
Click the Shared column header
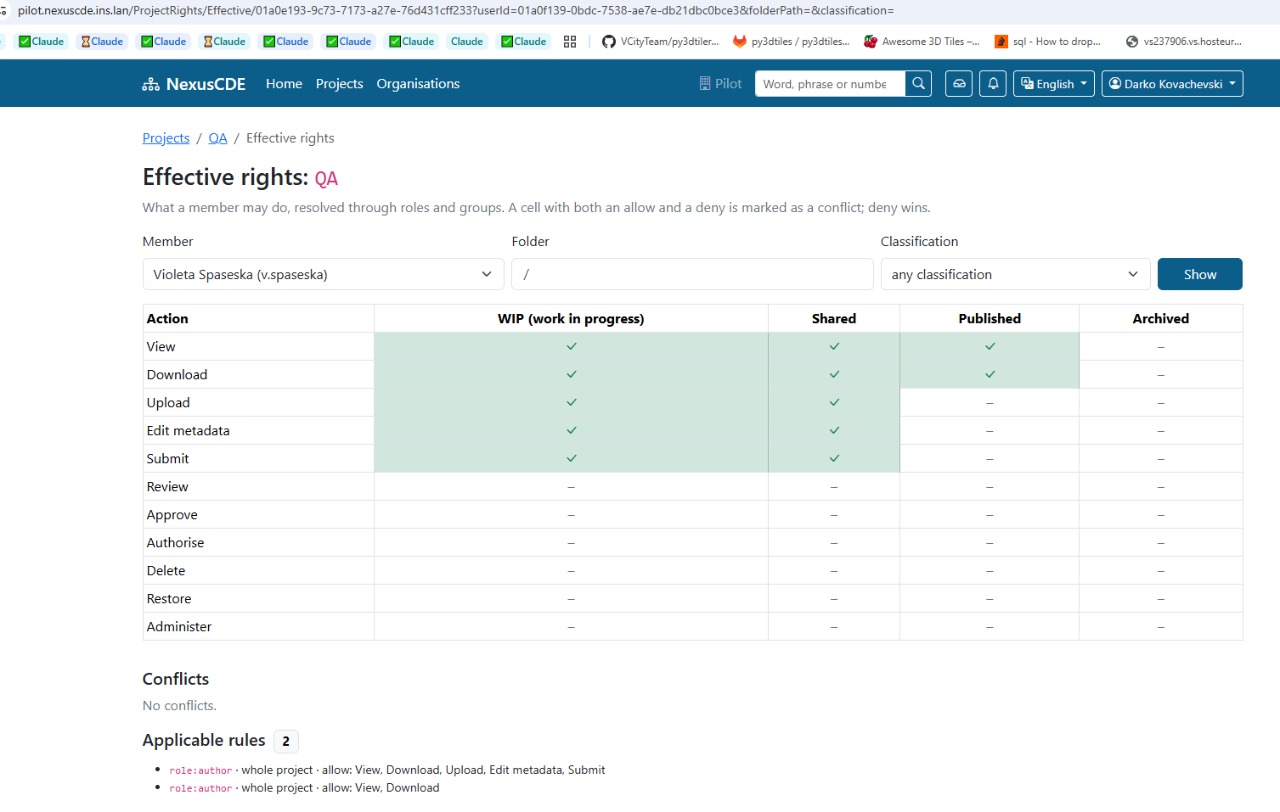click(x=834, y=319)
